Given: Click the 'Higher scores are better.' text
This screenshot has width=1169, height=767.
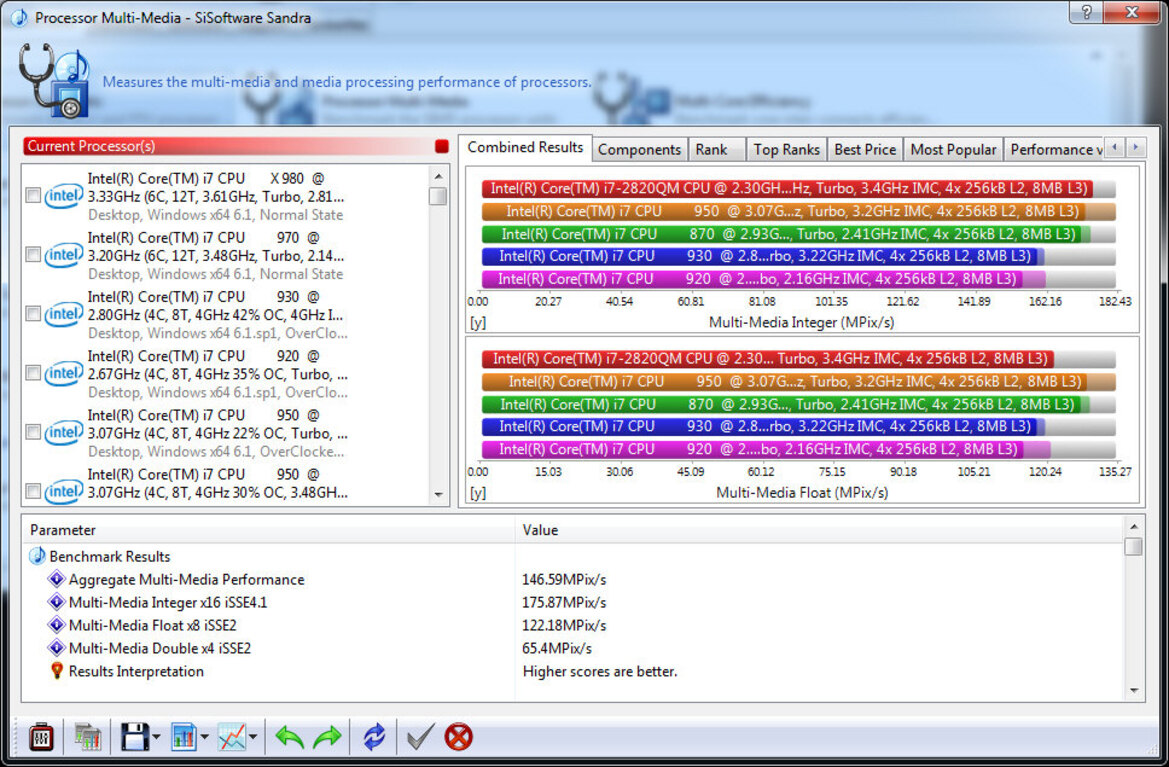Looking at the screenshot, I should click(600, 671).
